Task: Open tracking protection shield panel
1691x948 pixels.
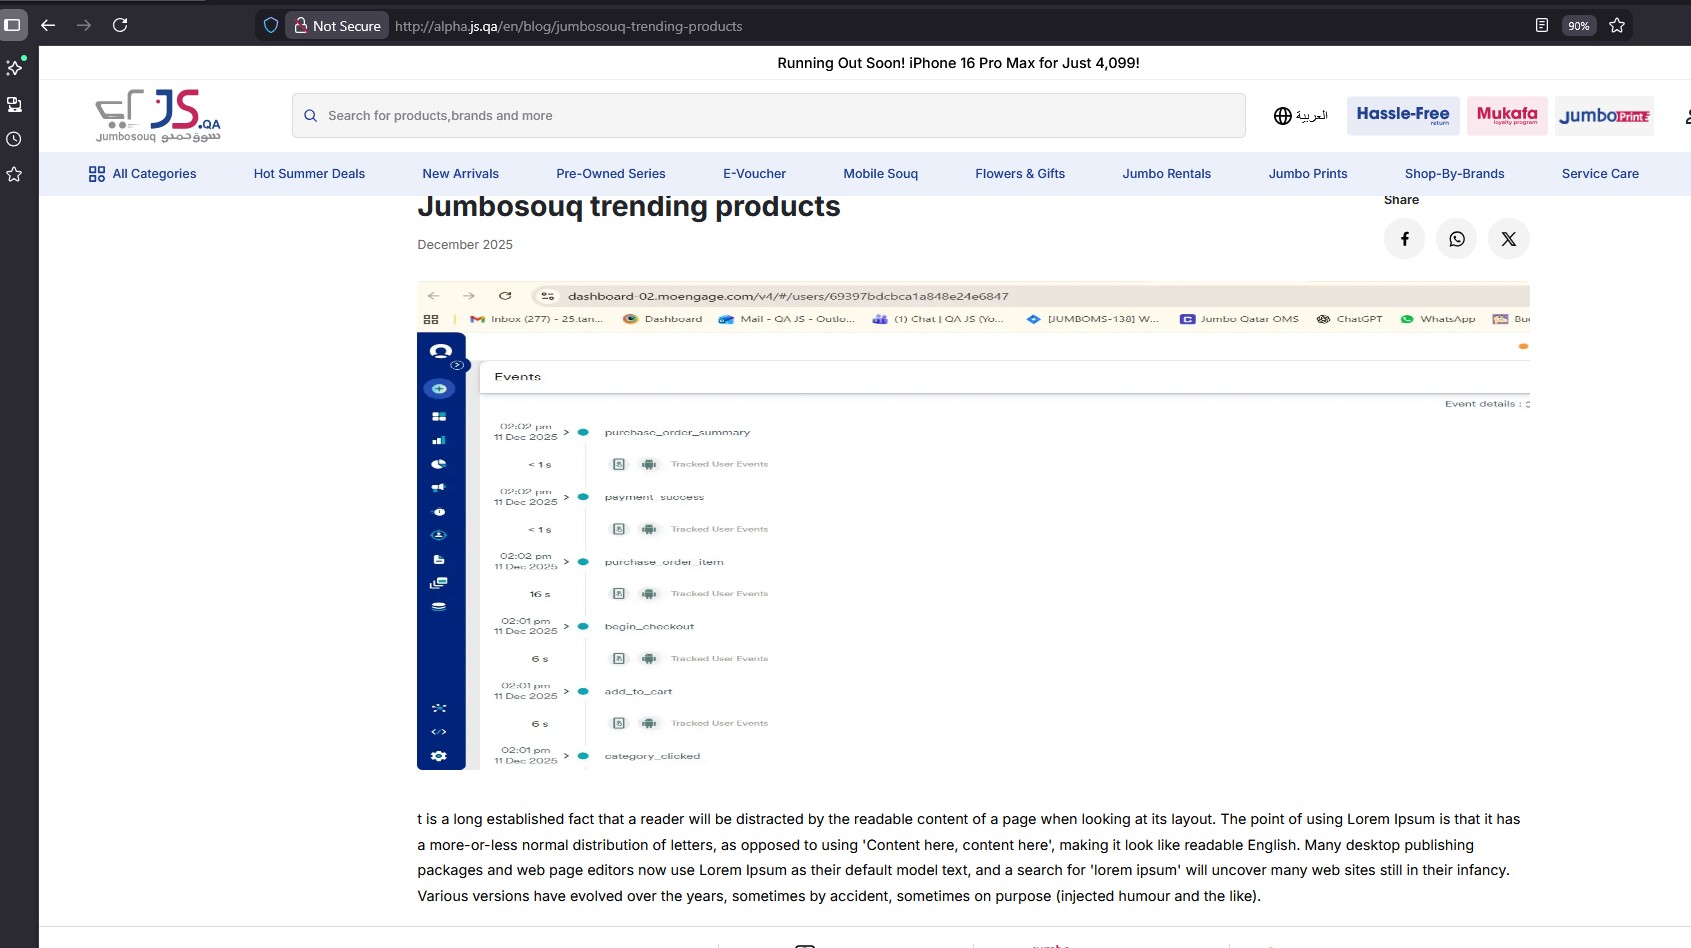Action: (x=270, y=26)
